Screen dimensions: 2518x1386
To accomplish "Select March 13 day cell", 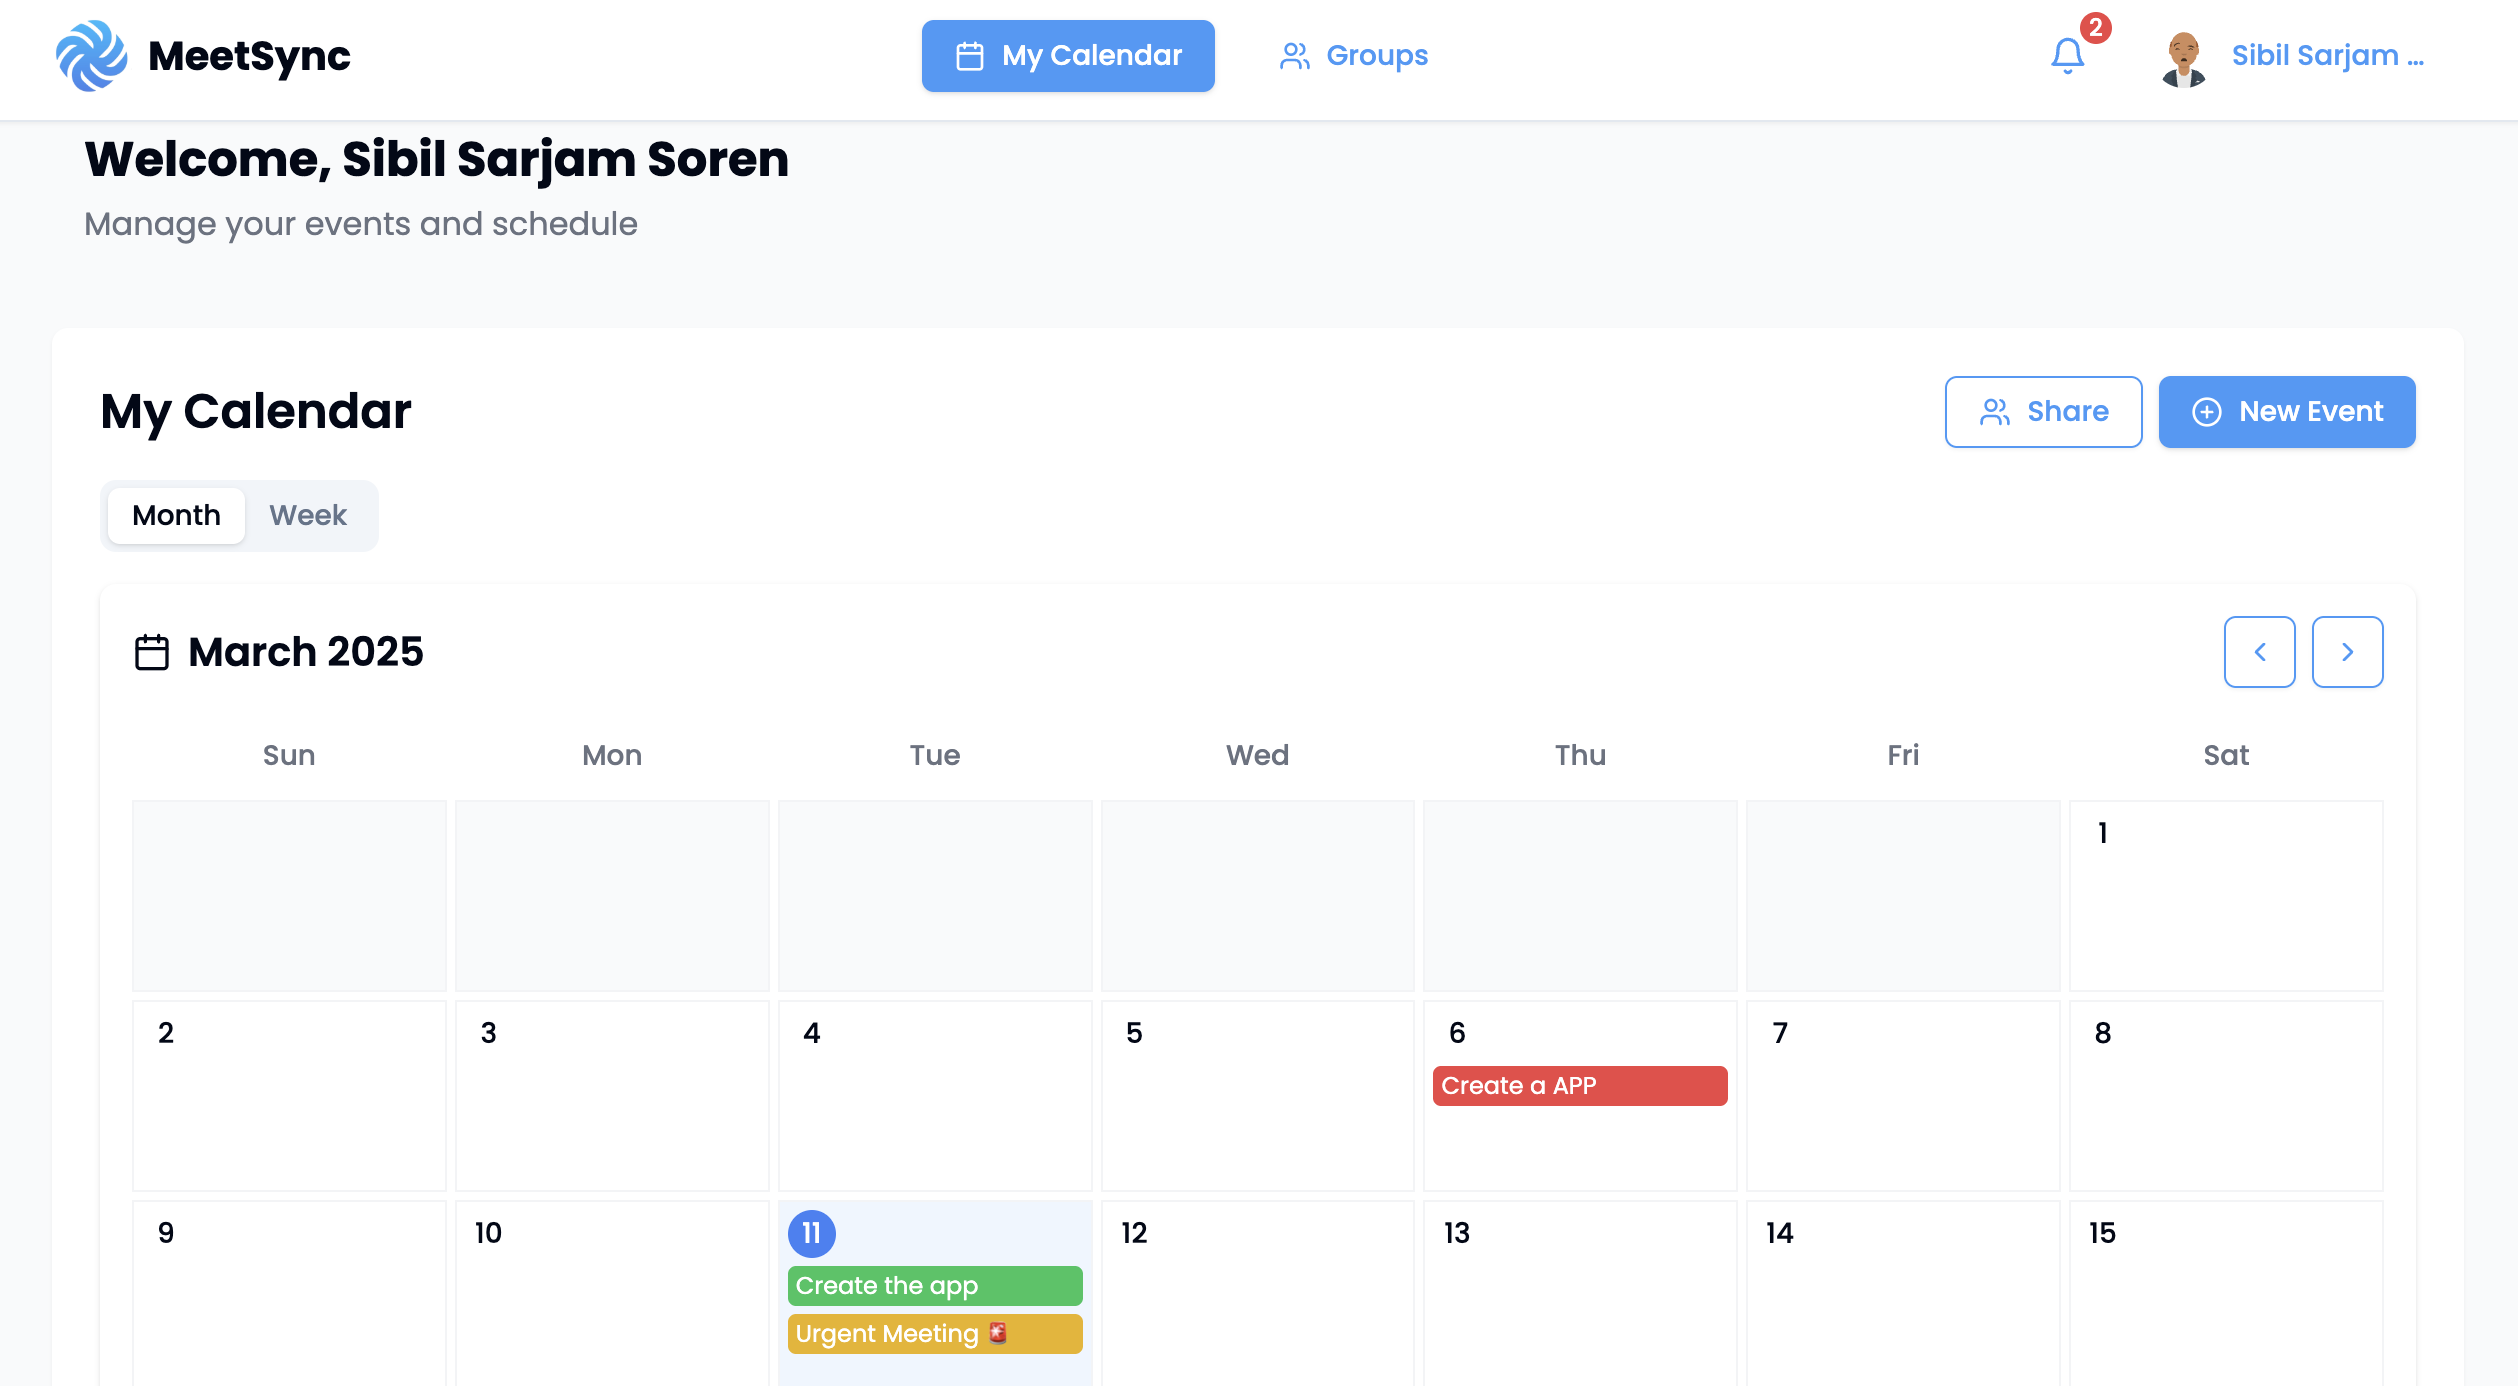I will tap(1579, 1293).
